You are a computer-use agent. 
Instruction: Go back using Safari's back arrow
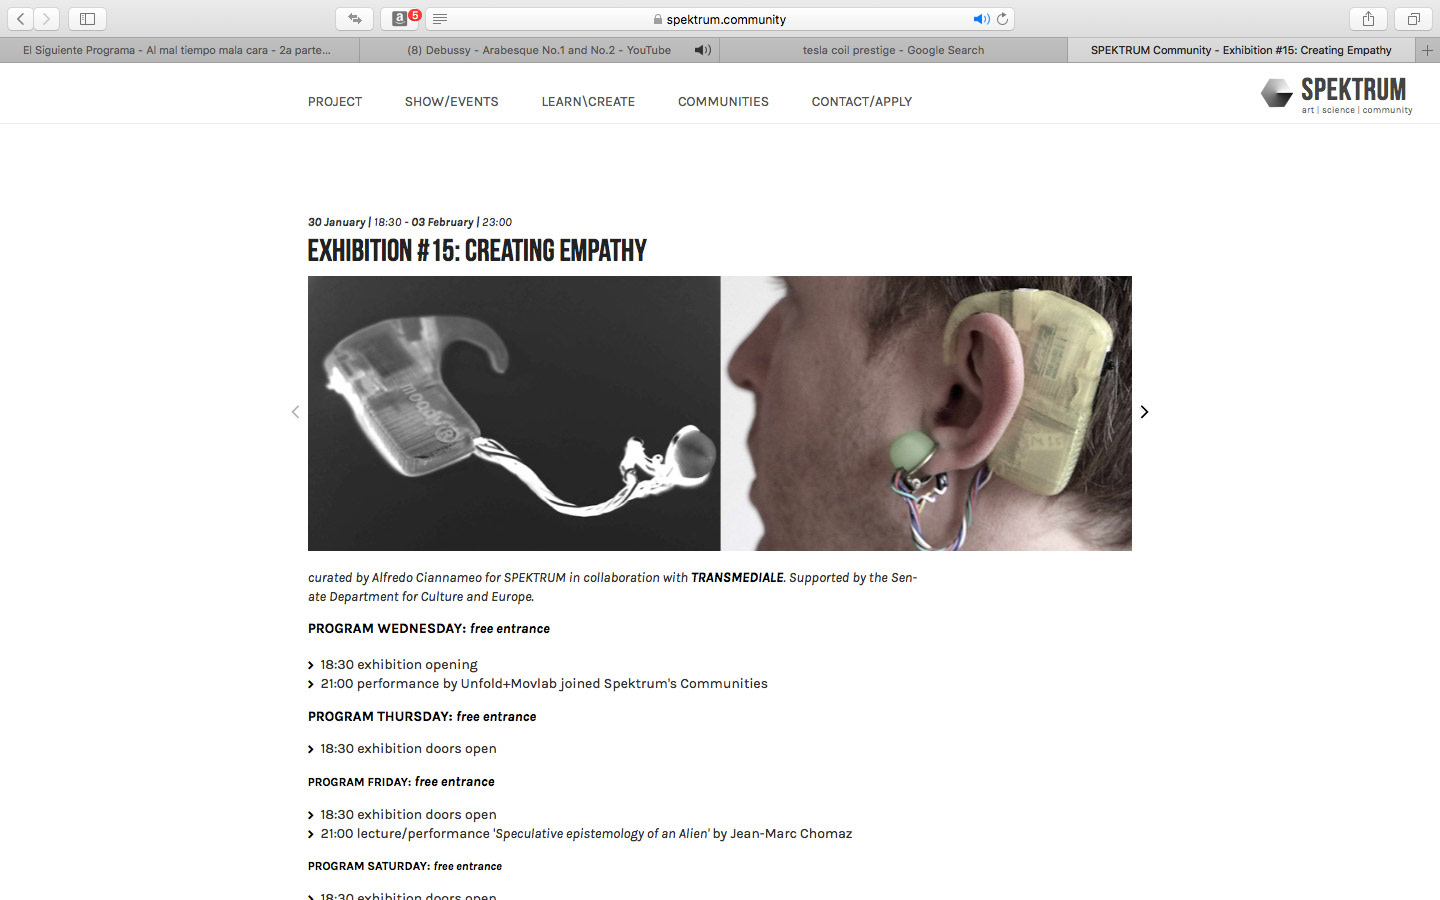[x=20, y=18]
